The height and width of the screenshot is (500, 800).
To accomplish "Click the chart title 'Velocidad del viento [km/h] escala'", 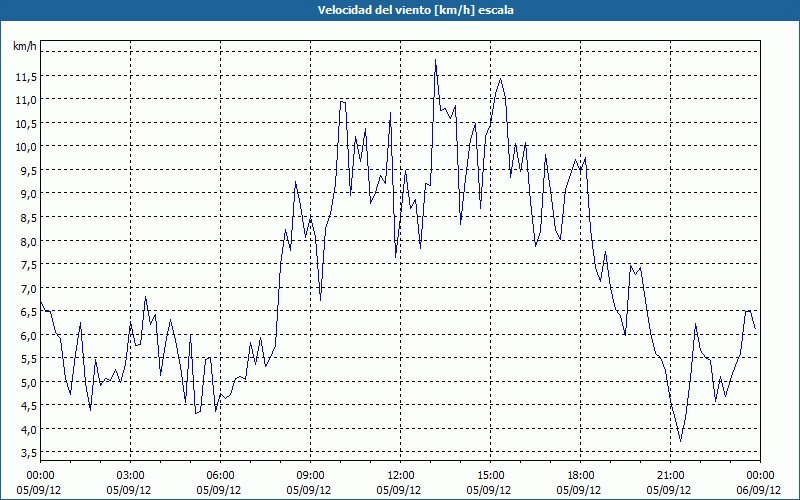I will click(415, 10).
